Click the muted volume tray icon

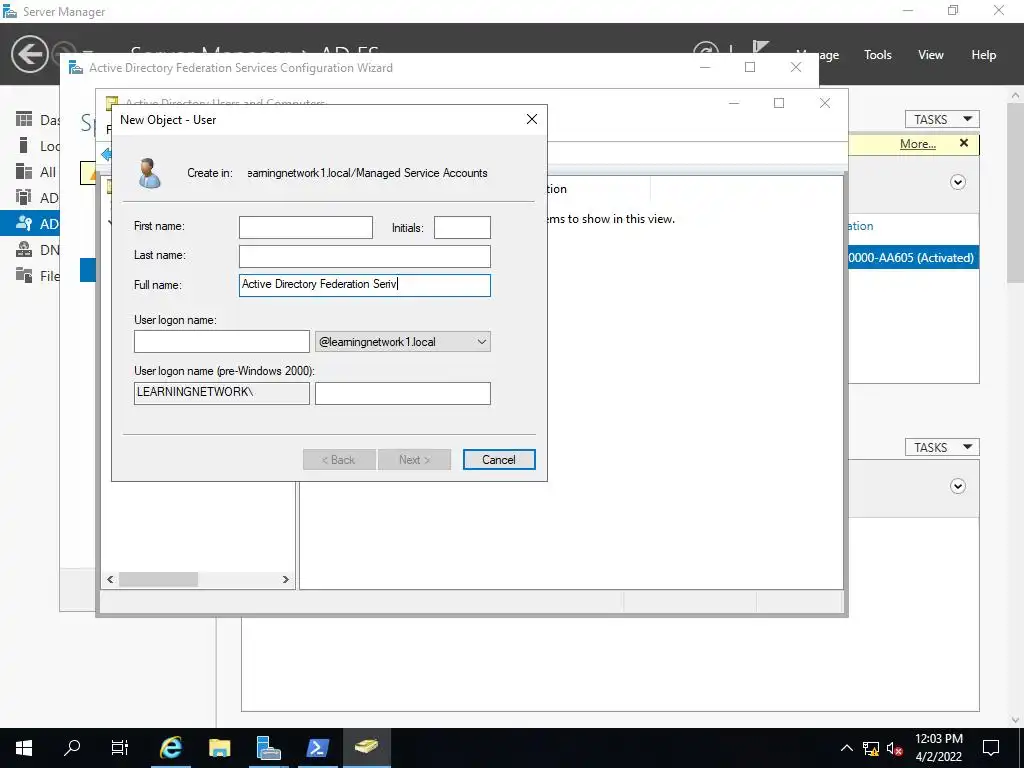895,748
